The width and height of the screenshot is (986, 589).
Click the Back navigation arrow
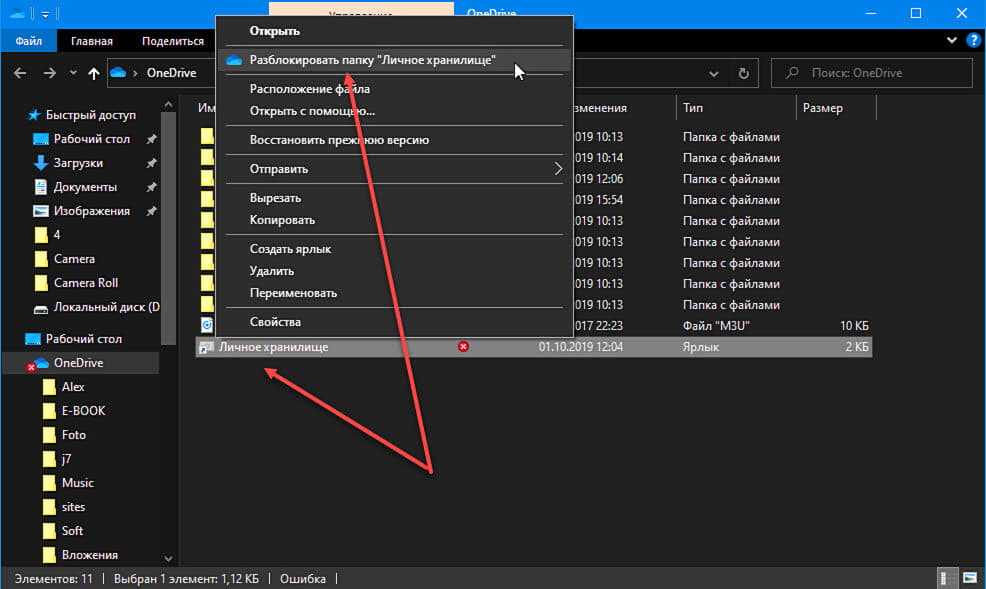point(21,73)
